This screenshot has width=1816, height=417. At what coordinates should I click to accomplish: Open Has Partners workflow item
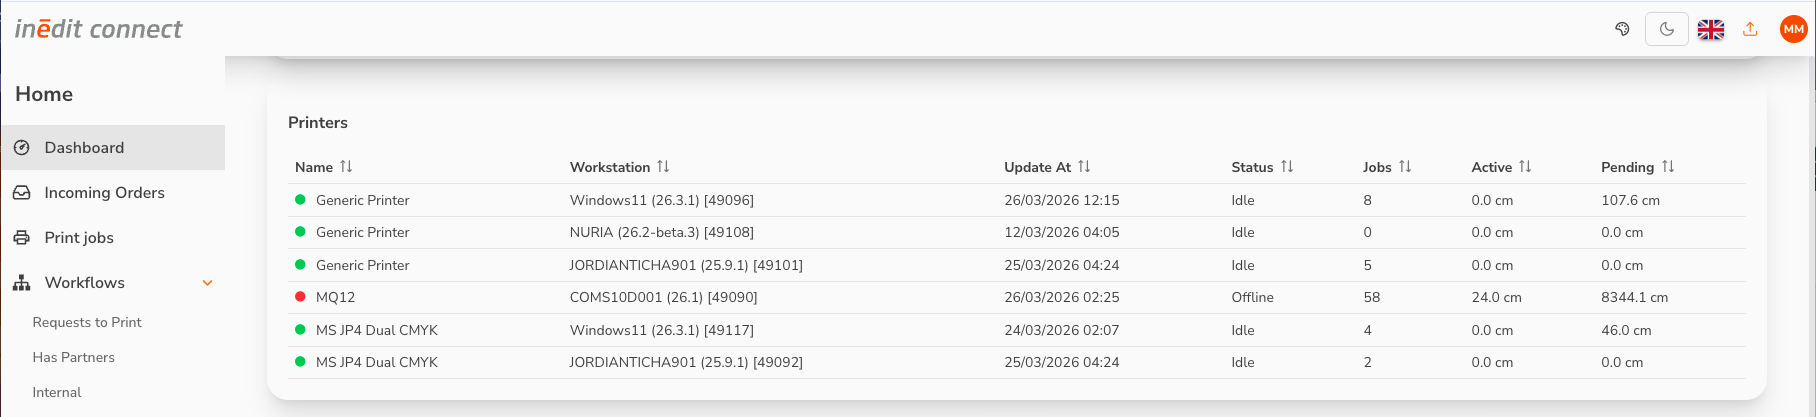73,357
